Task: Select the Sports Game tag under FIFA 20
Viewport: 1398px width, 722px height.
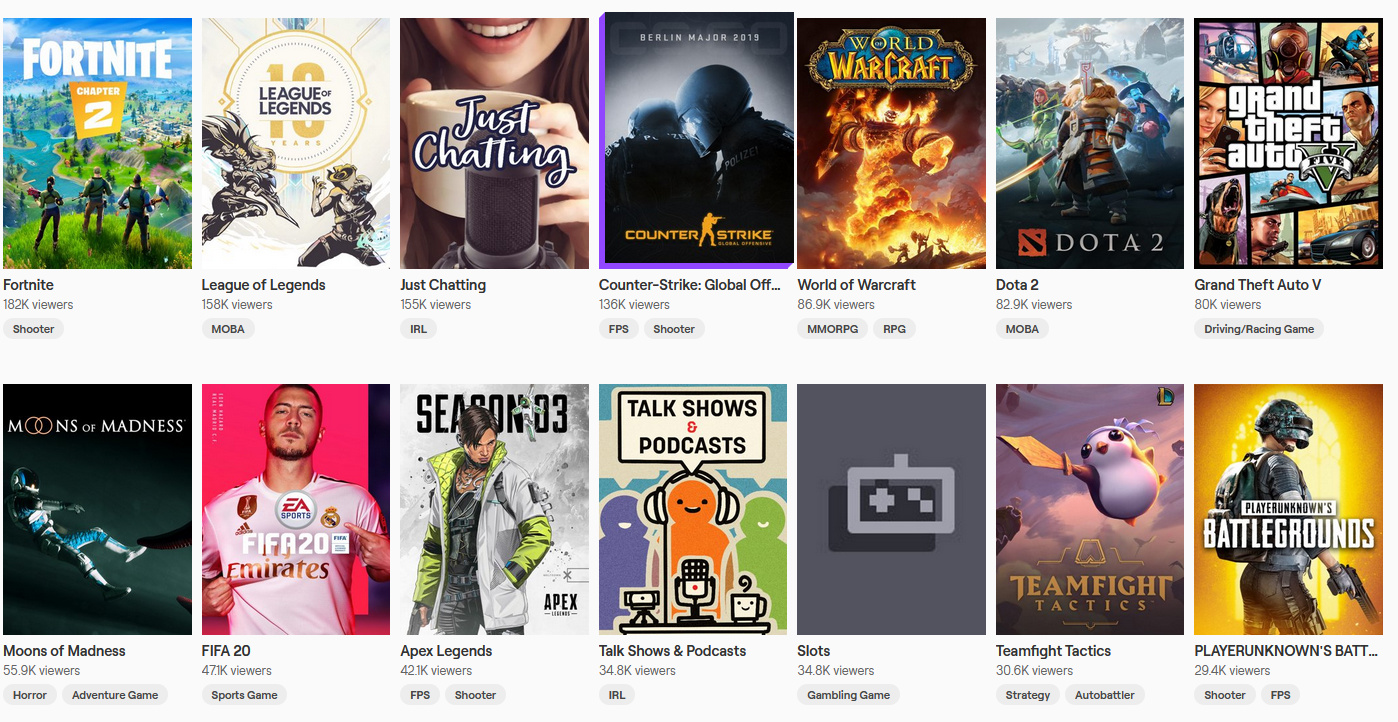Action: 244,695
